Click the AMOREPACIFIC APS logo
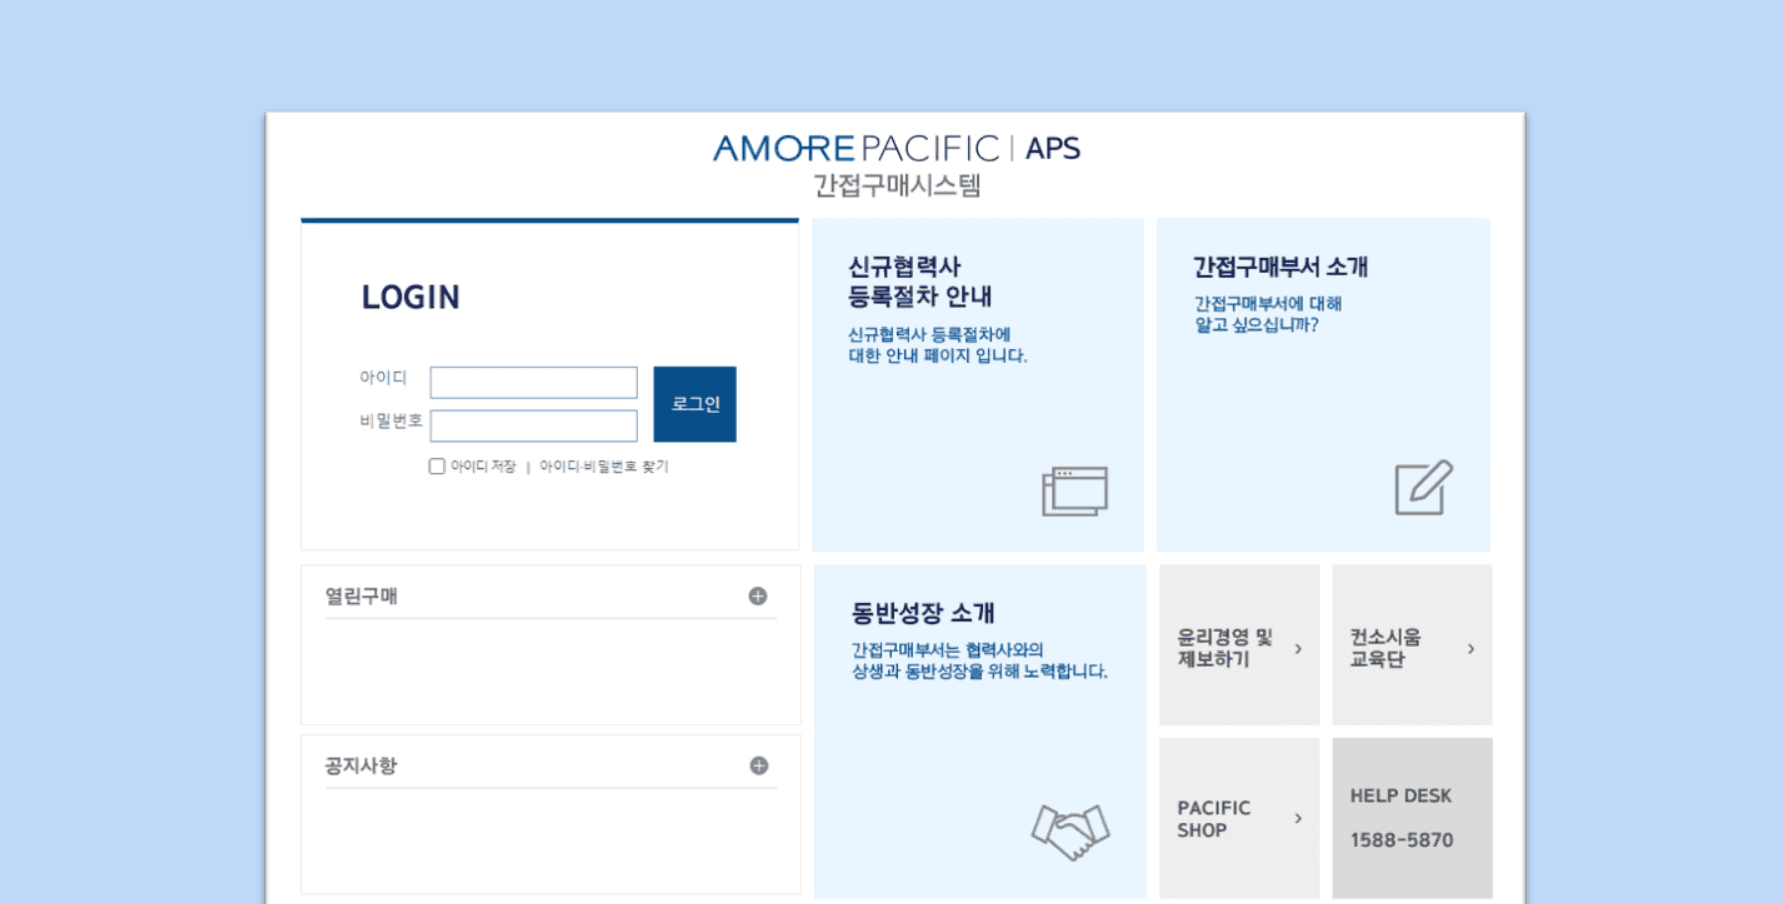 point(897,148)
